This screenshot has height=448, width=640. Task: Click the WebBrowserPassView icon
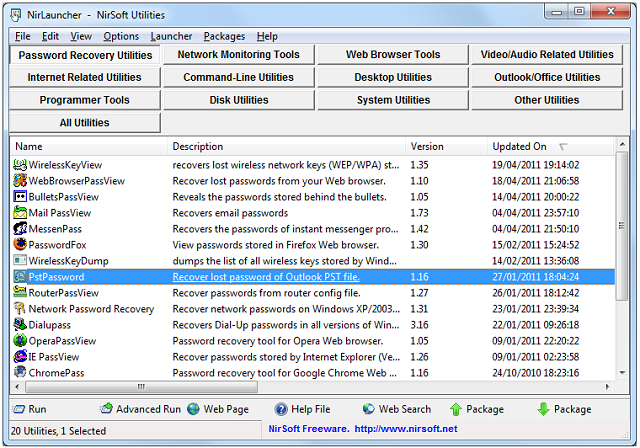[x=20, y=181]
